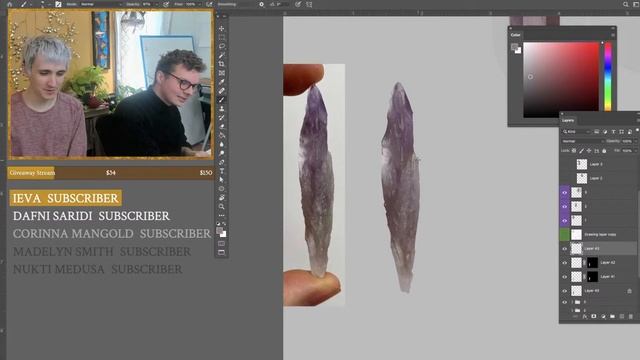Image resolution: width=640 pixels, height=360 pixels.
Task: Toggle layer filtering switch on/off
Action: (x=637, y=131)
